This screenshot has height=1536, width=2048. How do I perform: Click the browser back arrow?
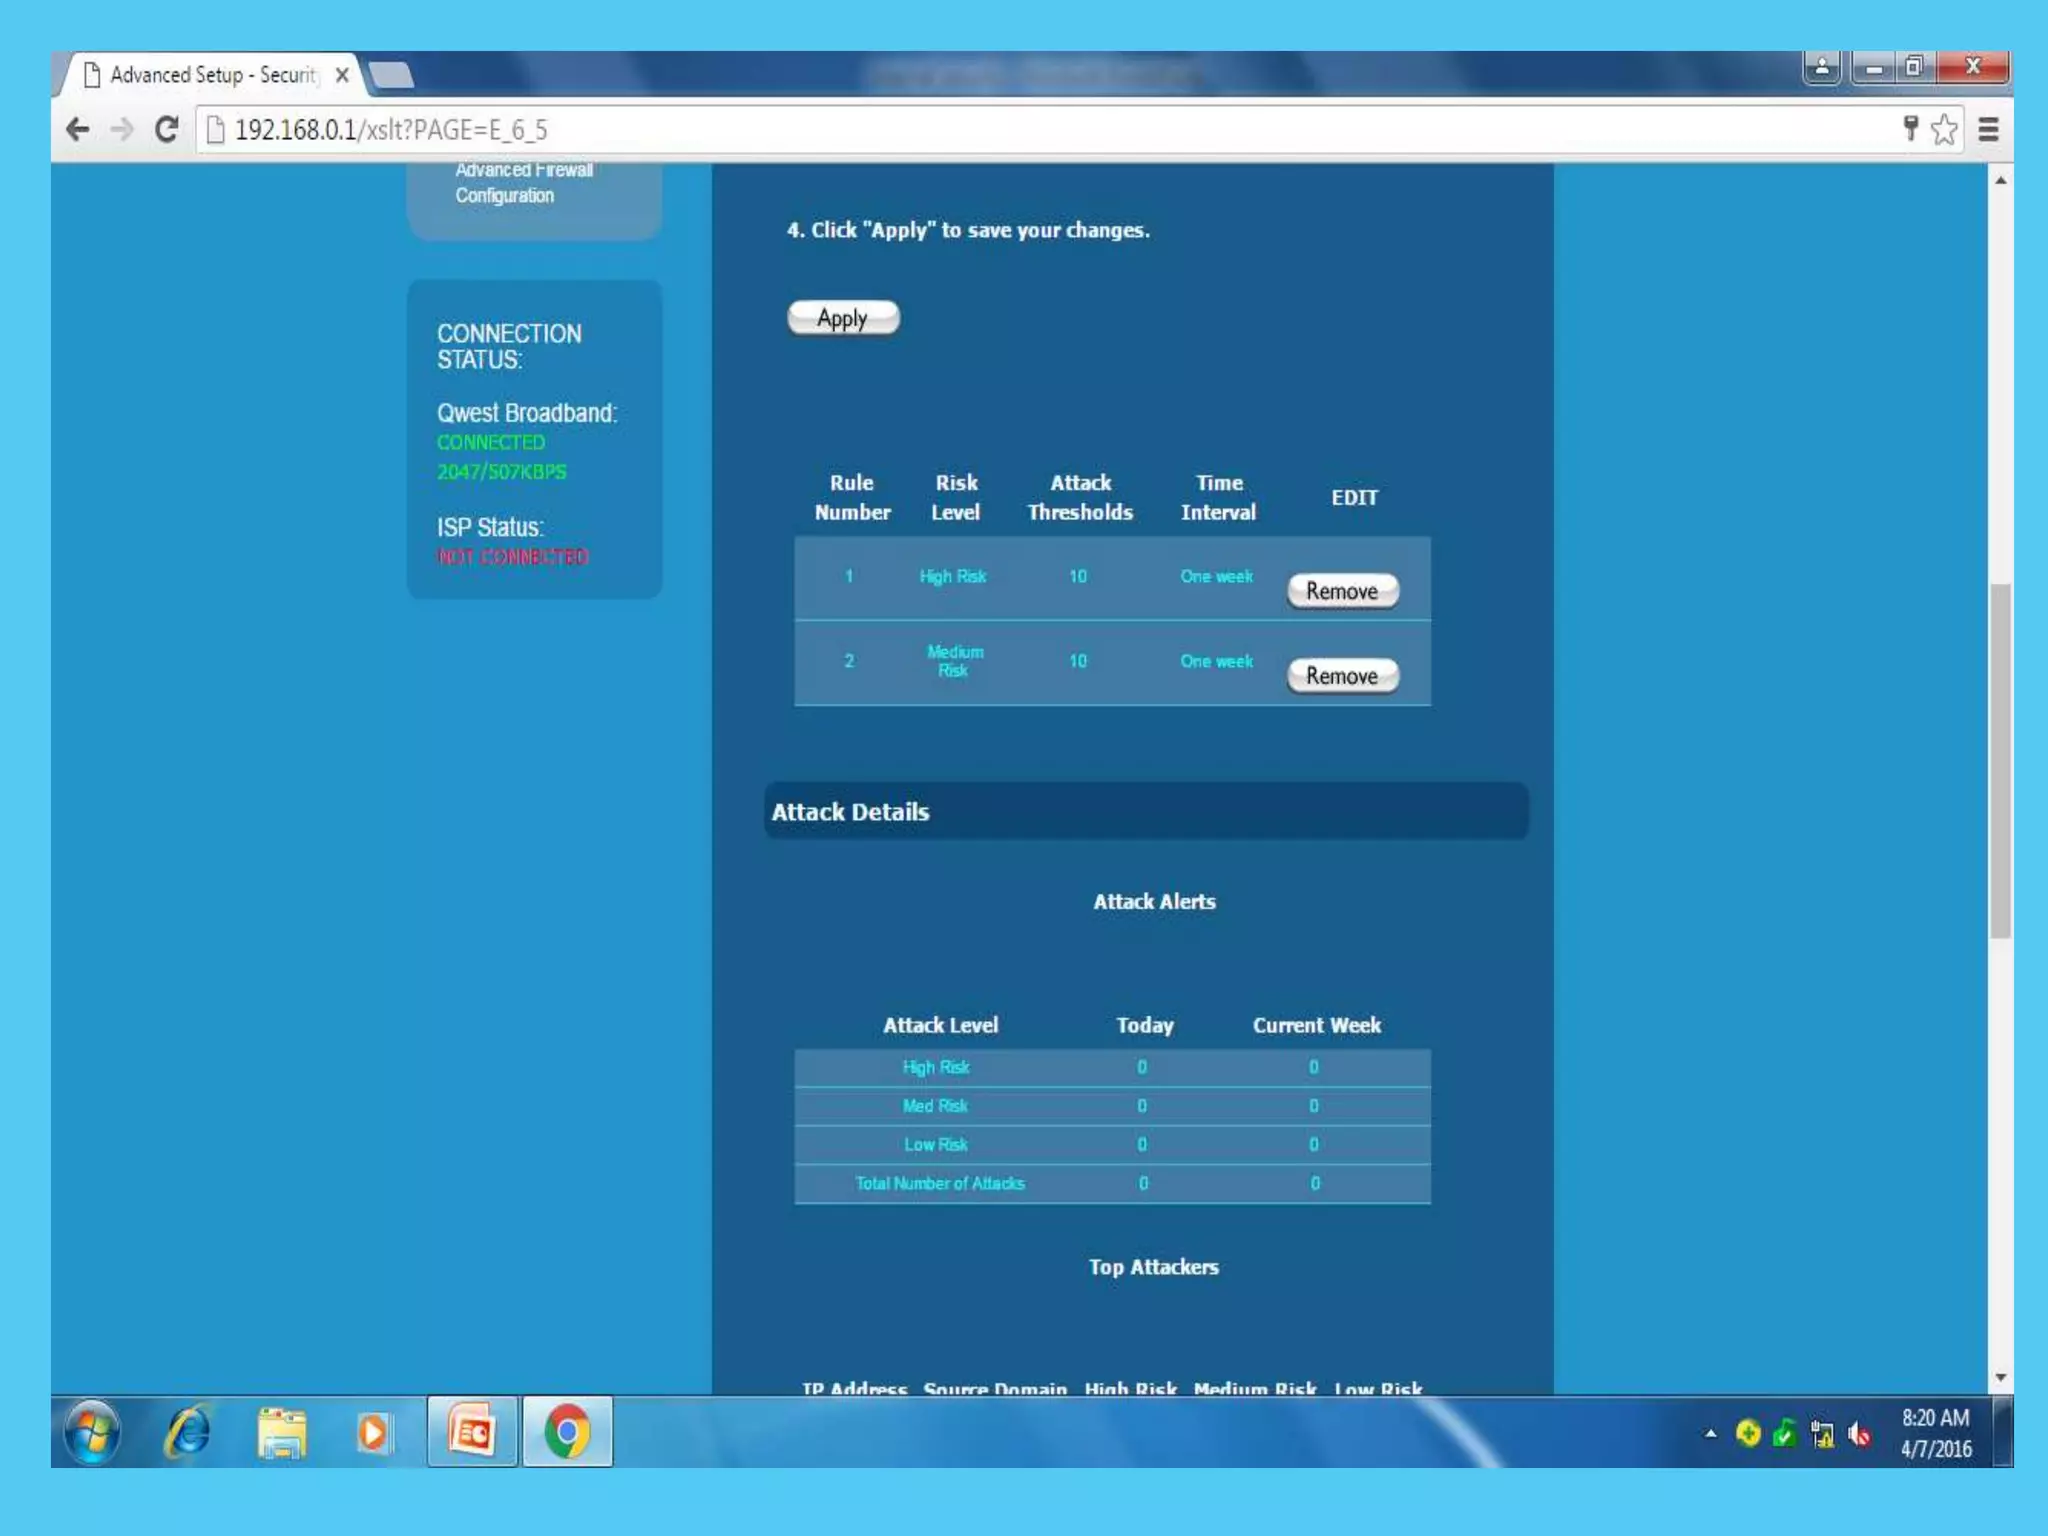tap(78, 129)
